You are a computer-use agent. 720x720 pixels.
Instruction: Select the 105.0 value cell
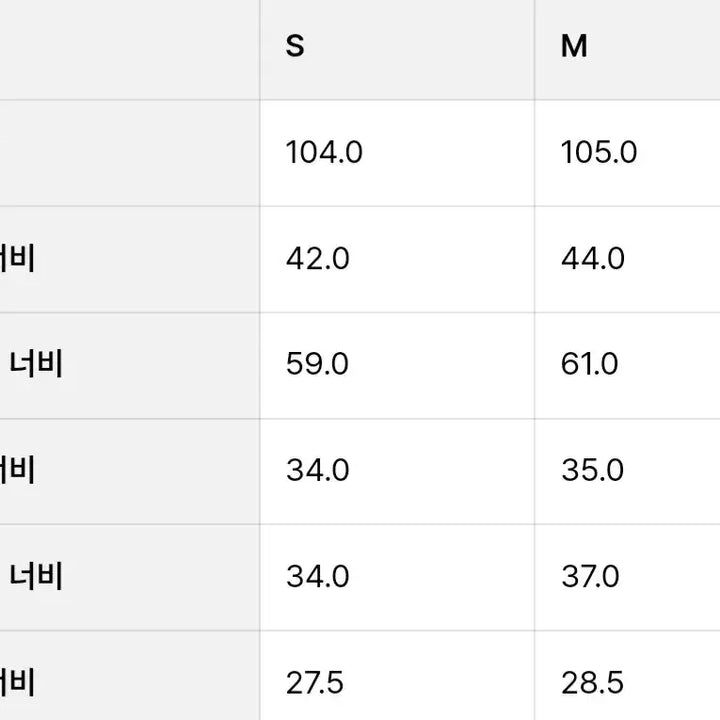click(x=599, y=153)
